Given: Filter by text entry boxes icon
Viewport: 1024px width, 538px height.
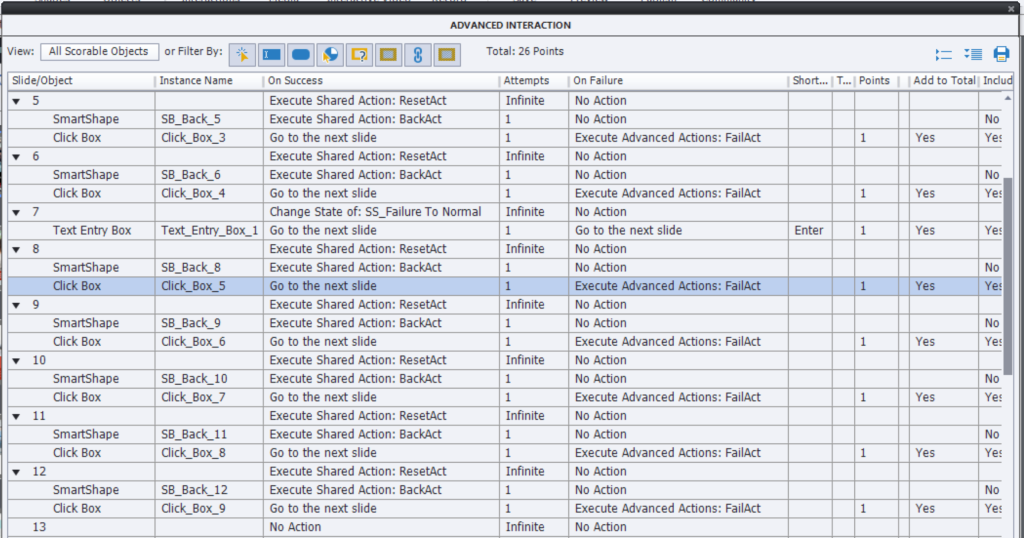Looking at the screenshot, I should [271, 54].
